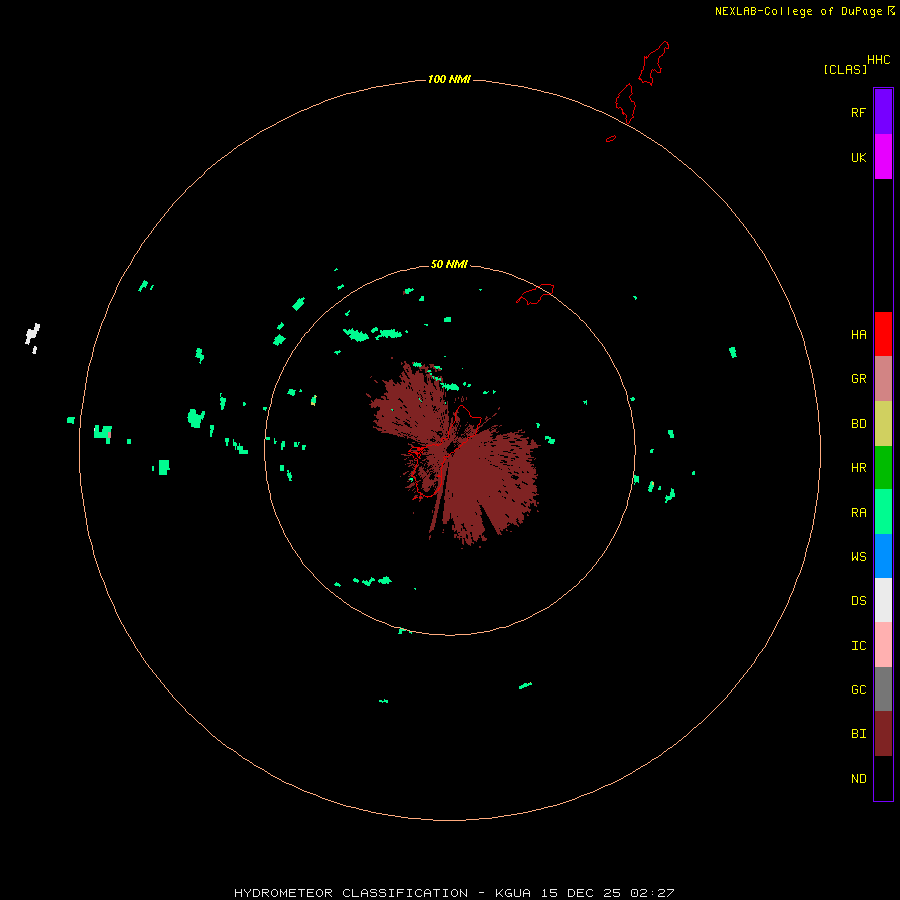Screen dimensions: 900x900
Task: Click the Hydrometeor Classification KGUA caption
Action: pyautogui.click(x=454, y=893)
